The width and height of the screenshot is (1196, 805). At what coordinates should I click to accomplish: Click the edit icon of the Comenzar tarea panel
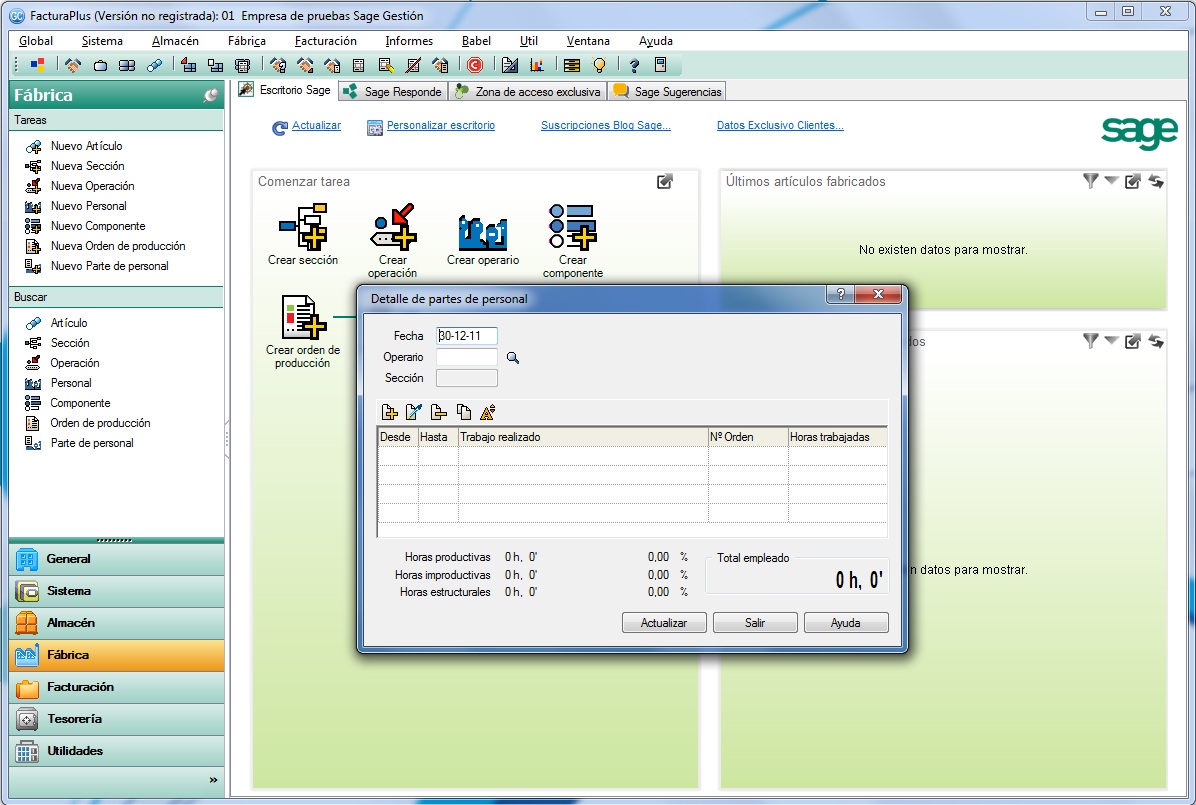pos(665,182)
